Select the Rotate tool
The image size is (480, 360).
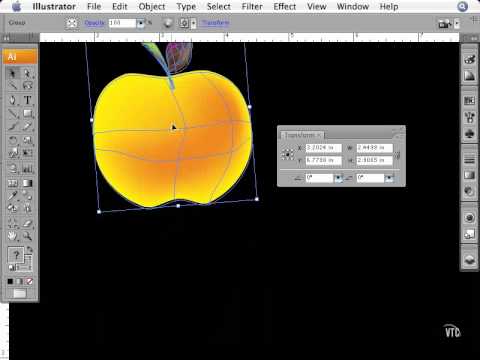click(13, 140)
